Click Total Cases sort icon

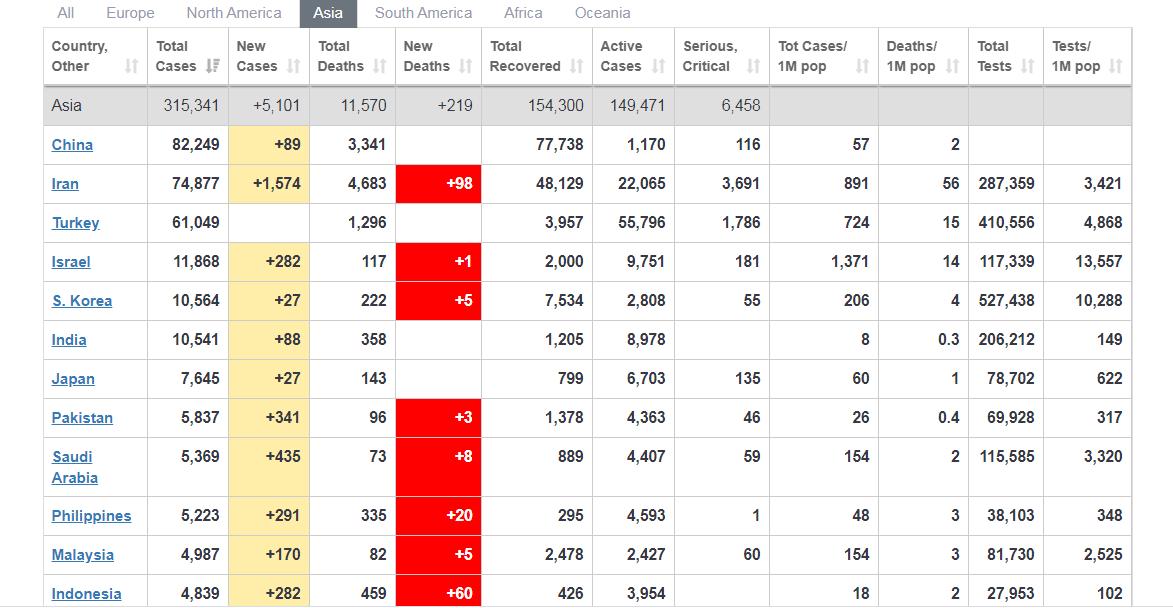click(213, 66)
